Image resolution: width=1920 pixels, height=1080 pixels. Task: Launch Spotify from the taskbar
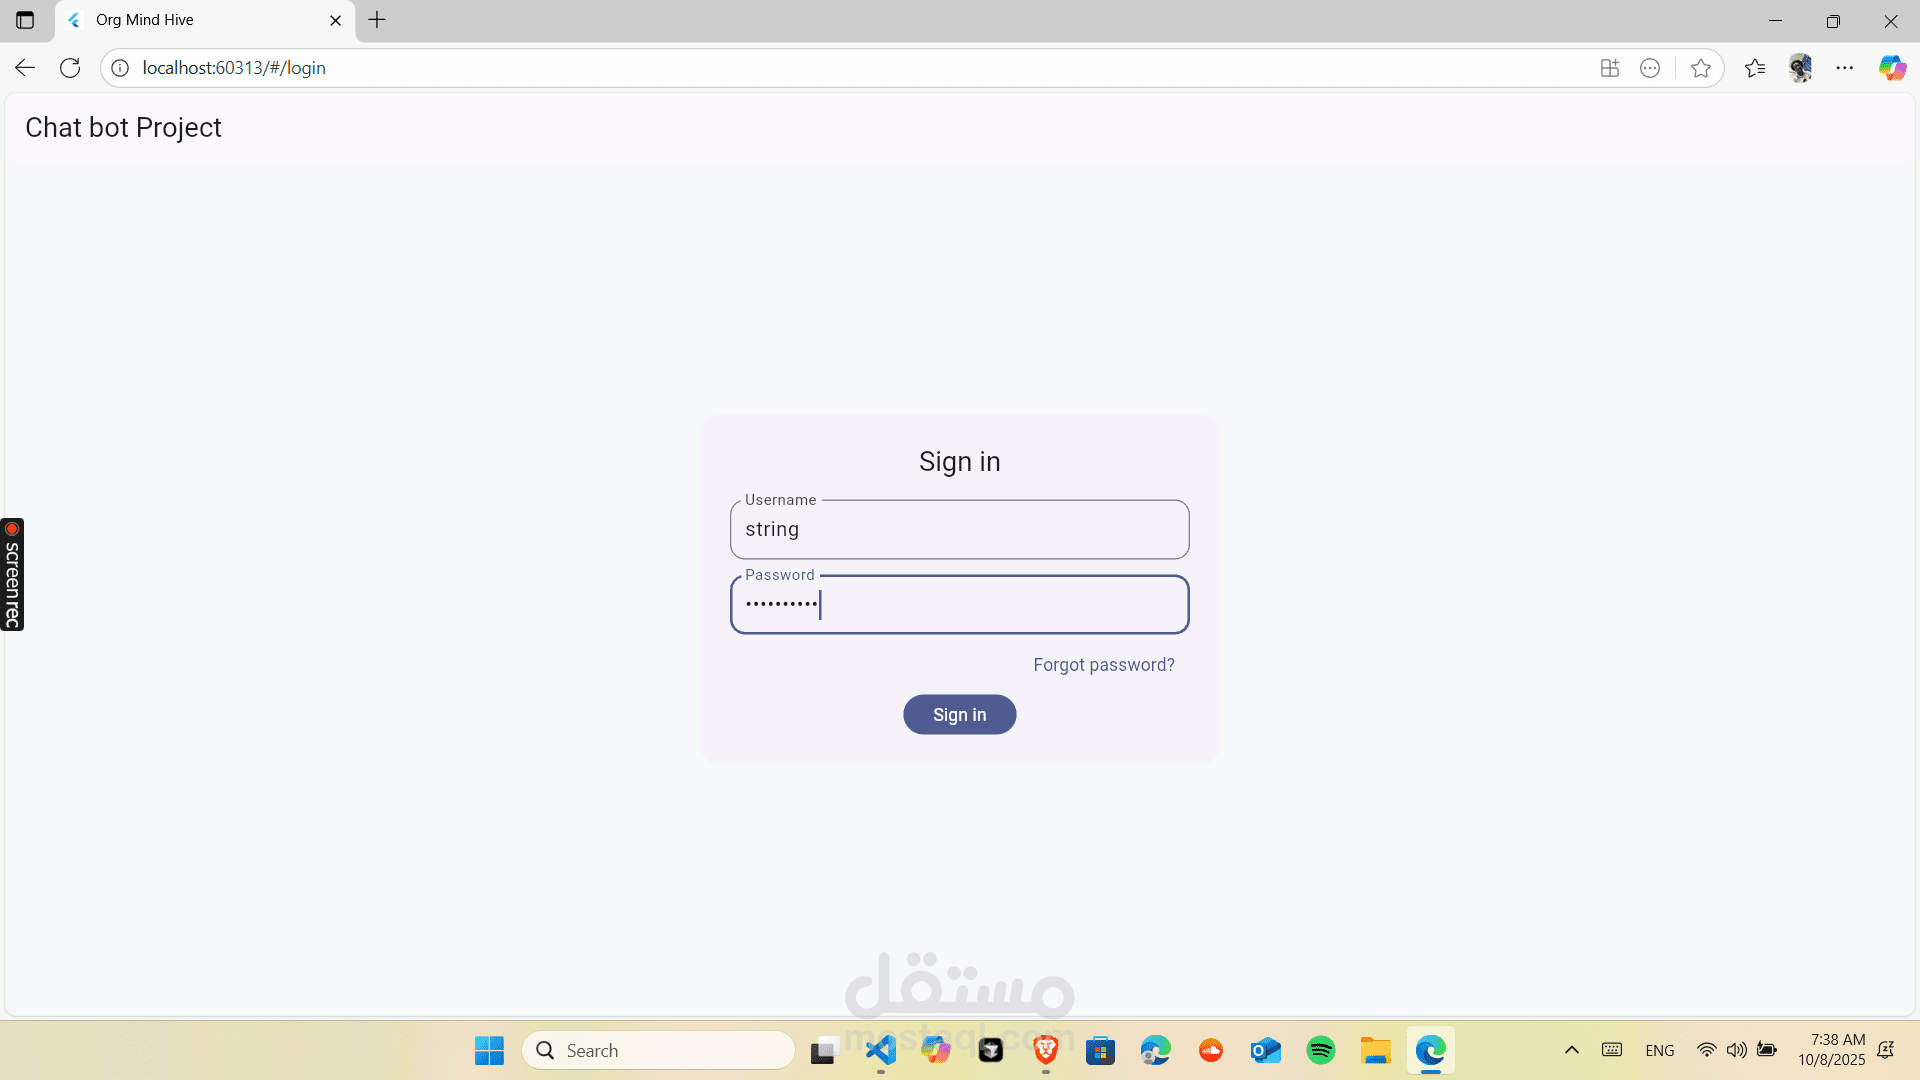coord(1321,1050)
